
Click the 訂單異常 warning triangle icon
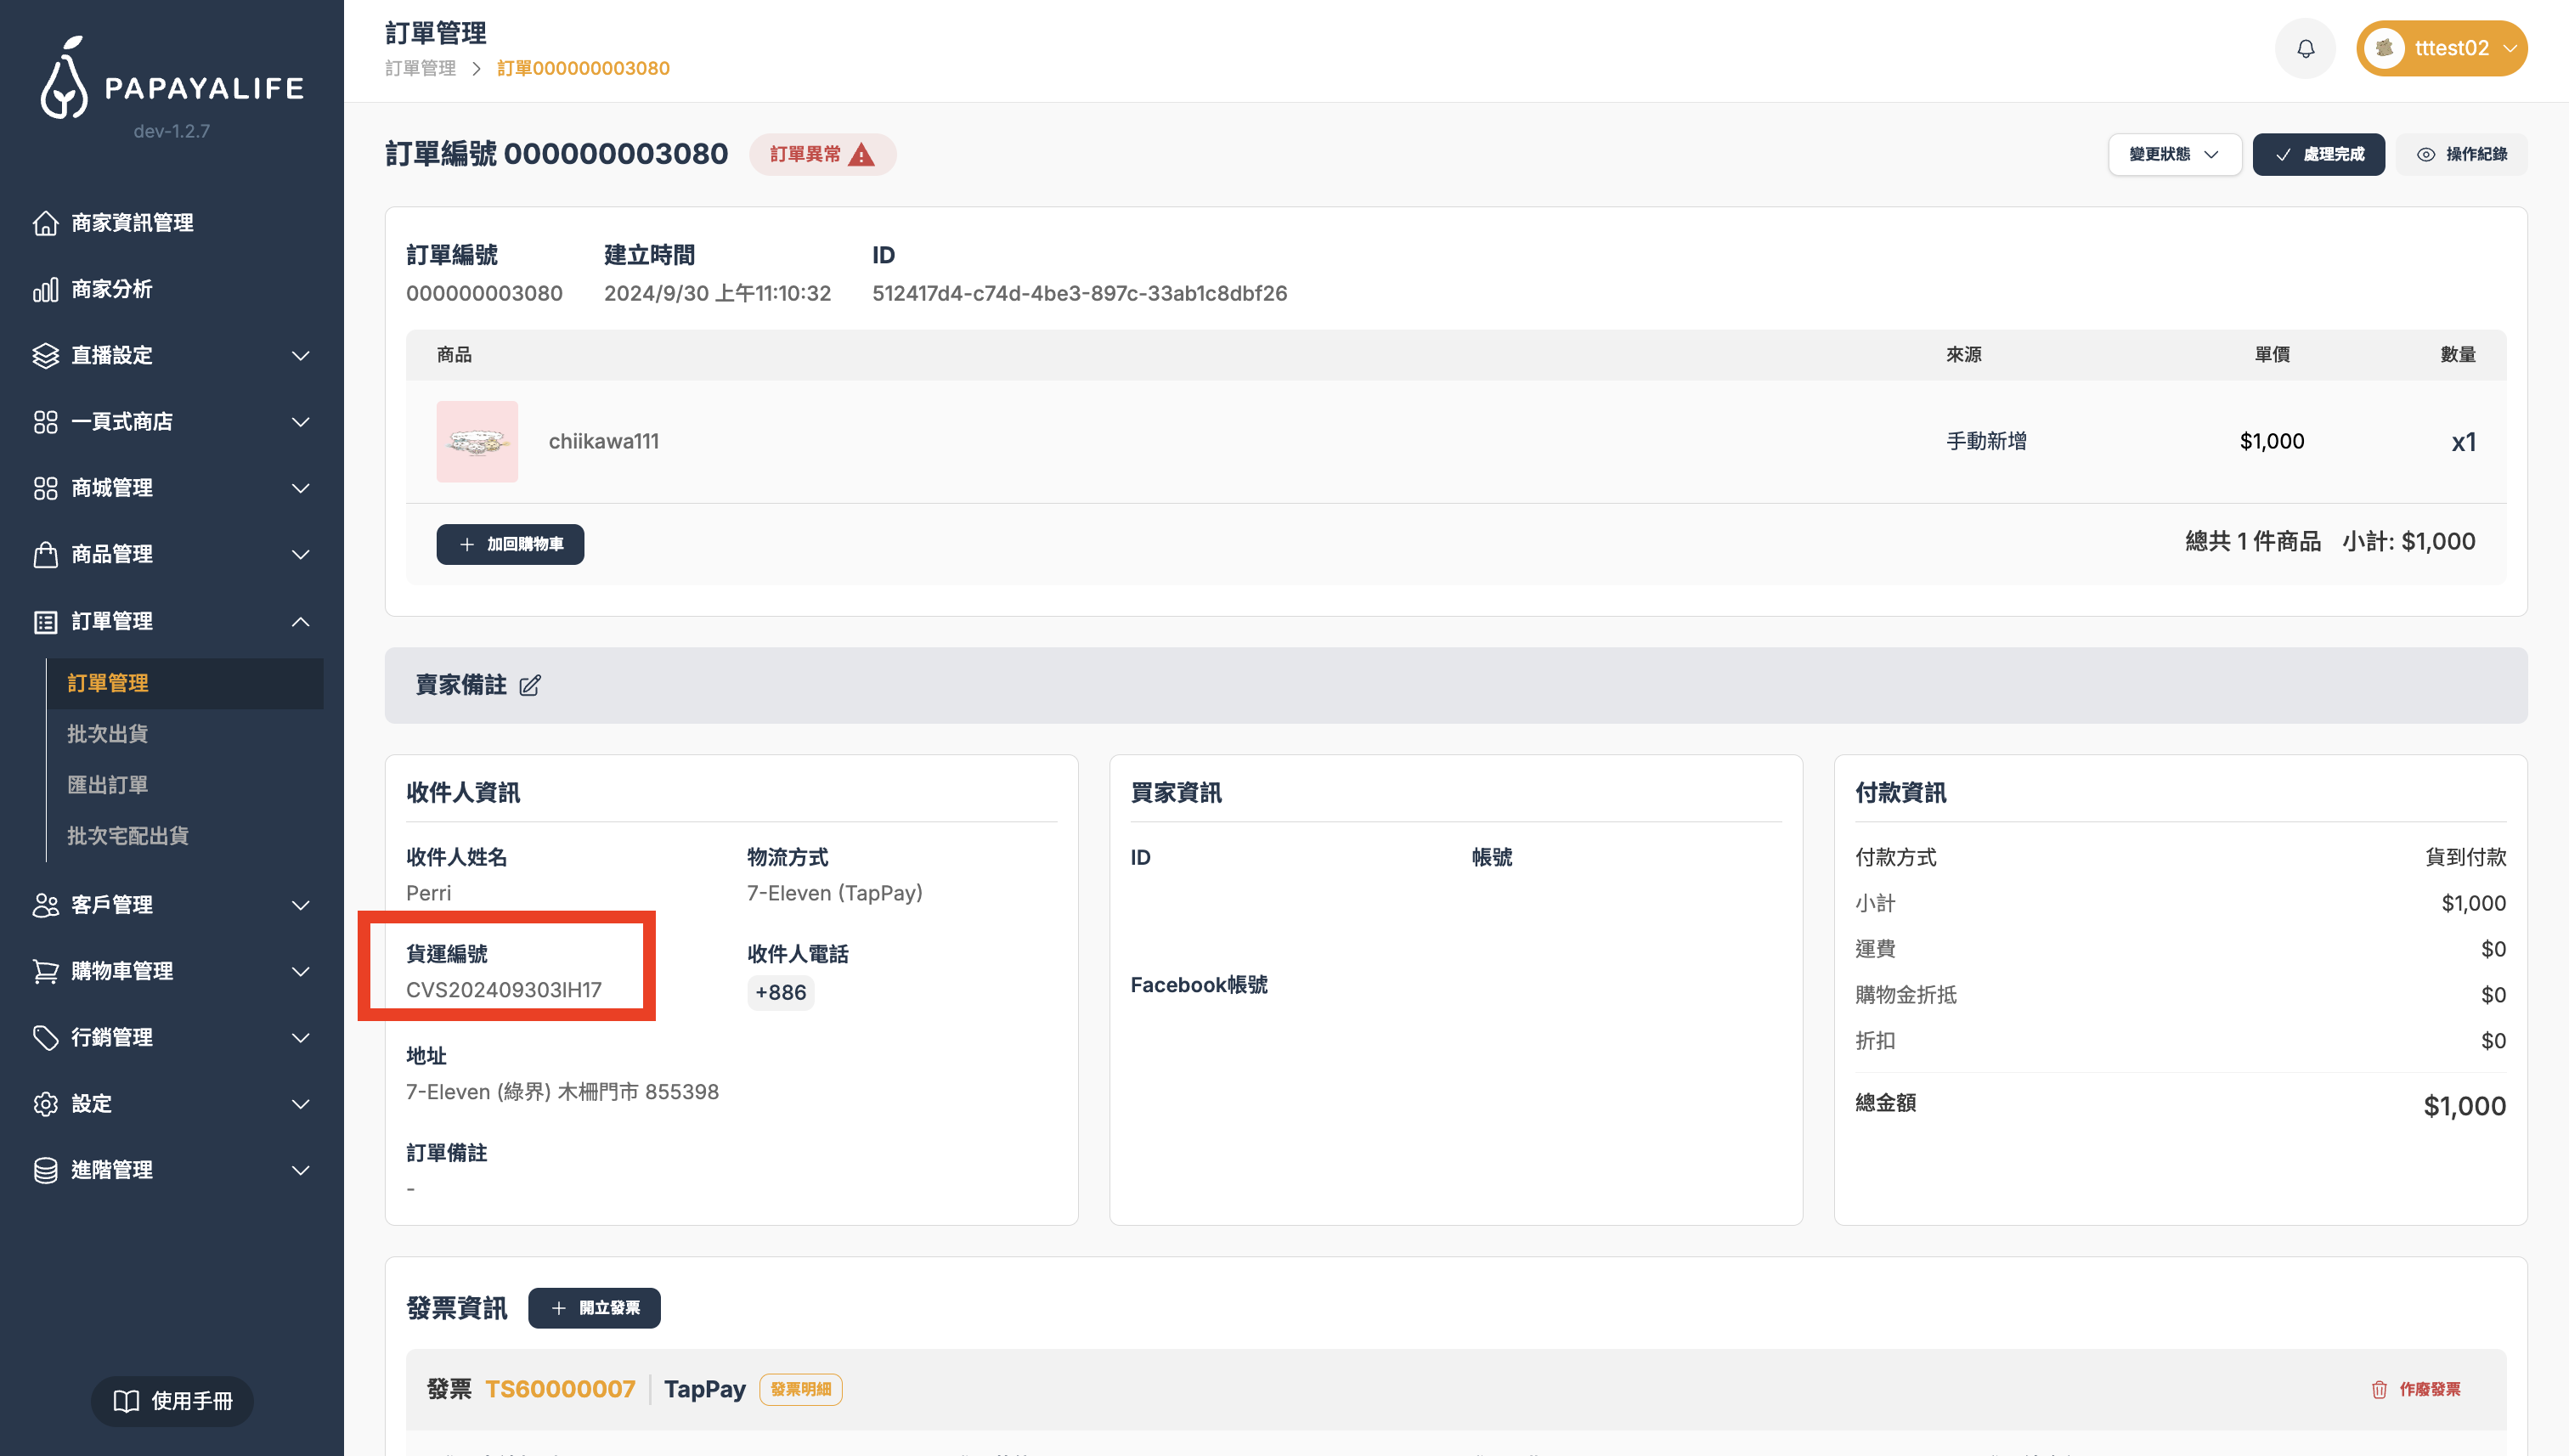coord(861,155)
